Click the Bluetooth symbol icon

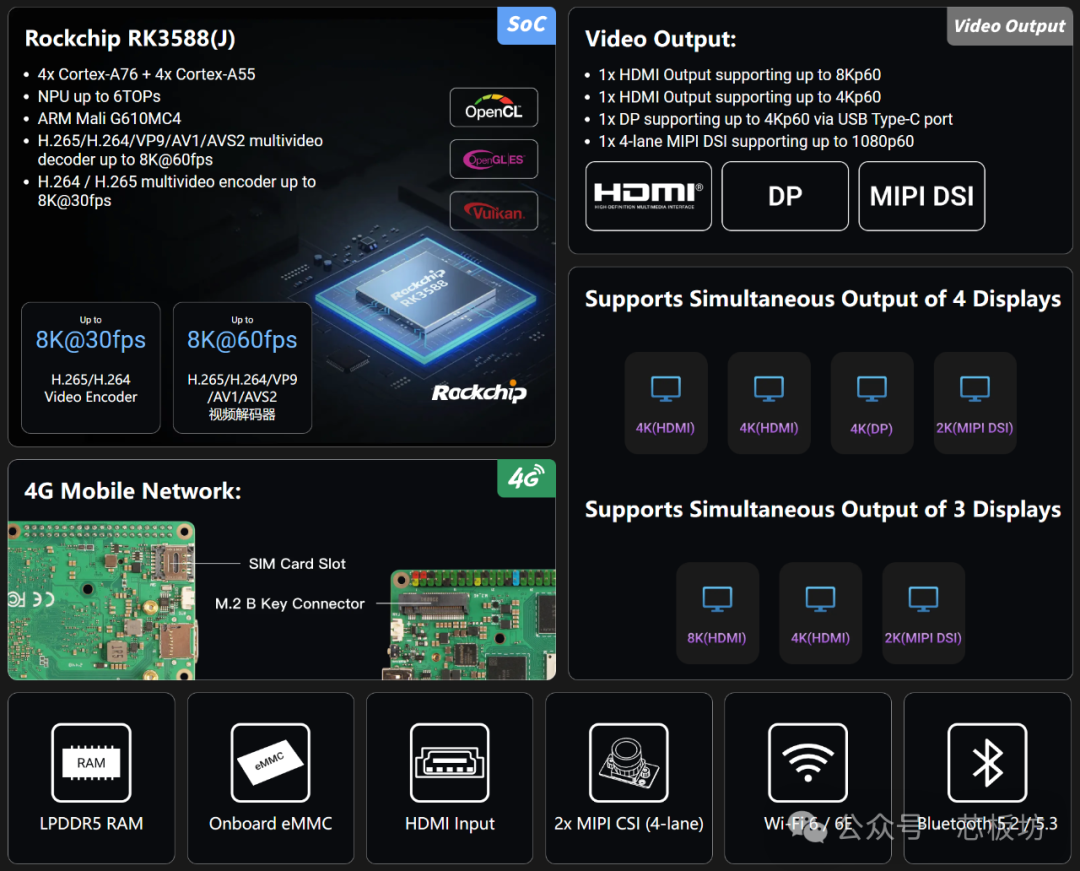point(987,763)
